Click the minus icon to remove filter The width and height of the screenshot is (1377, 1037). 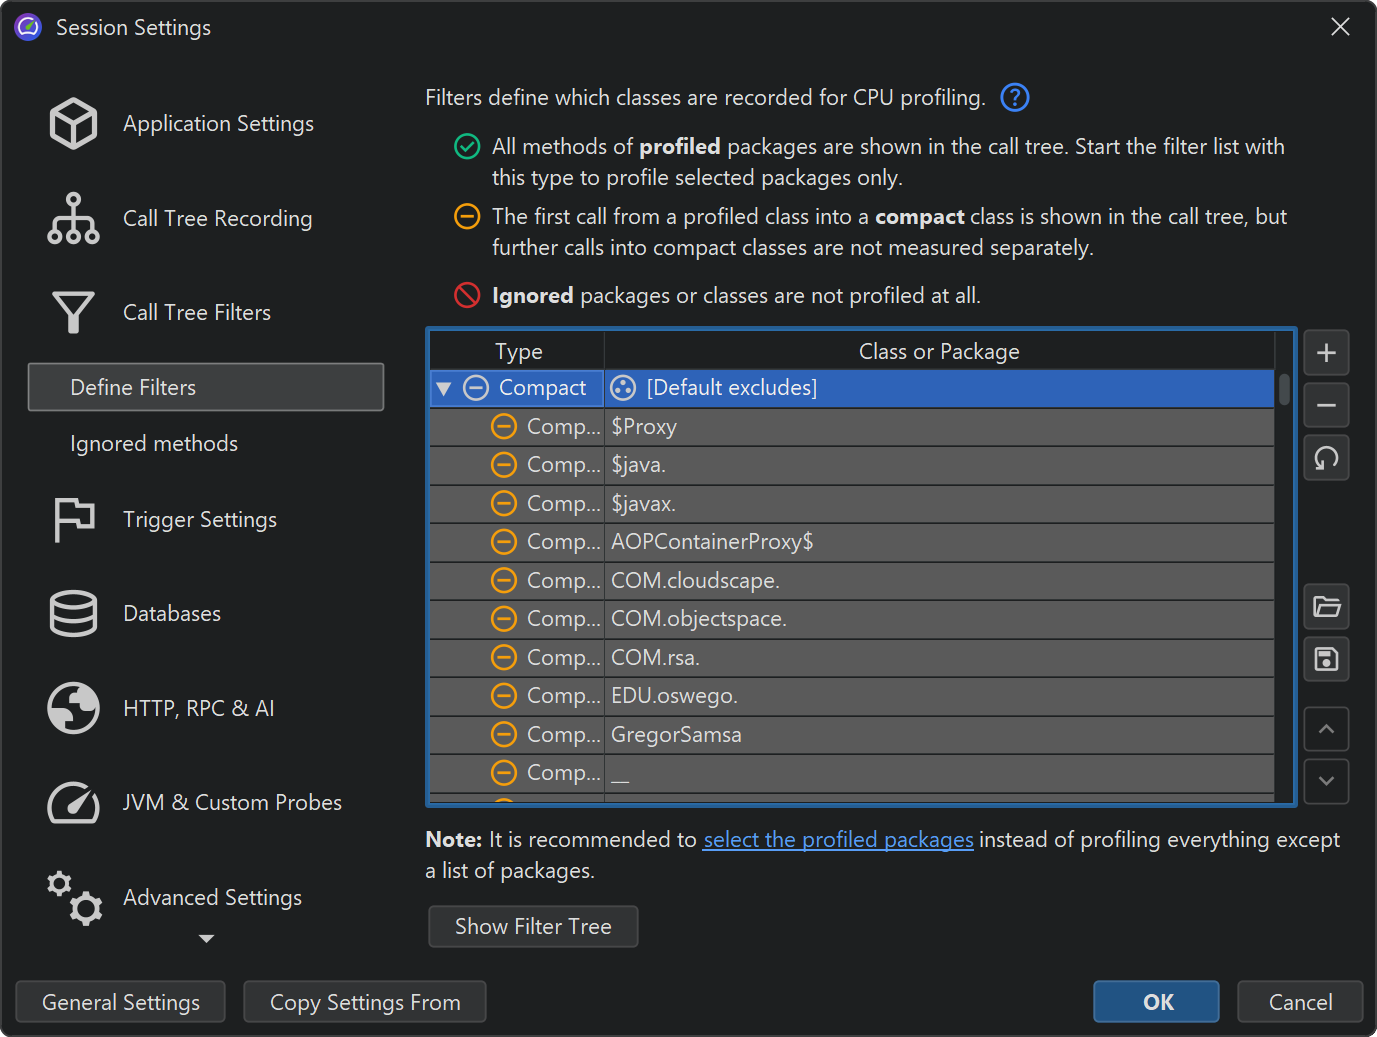click(x=1326, y=405)
